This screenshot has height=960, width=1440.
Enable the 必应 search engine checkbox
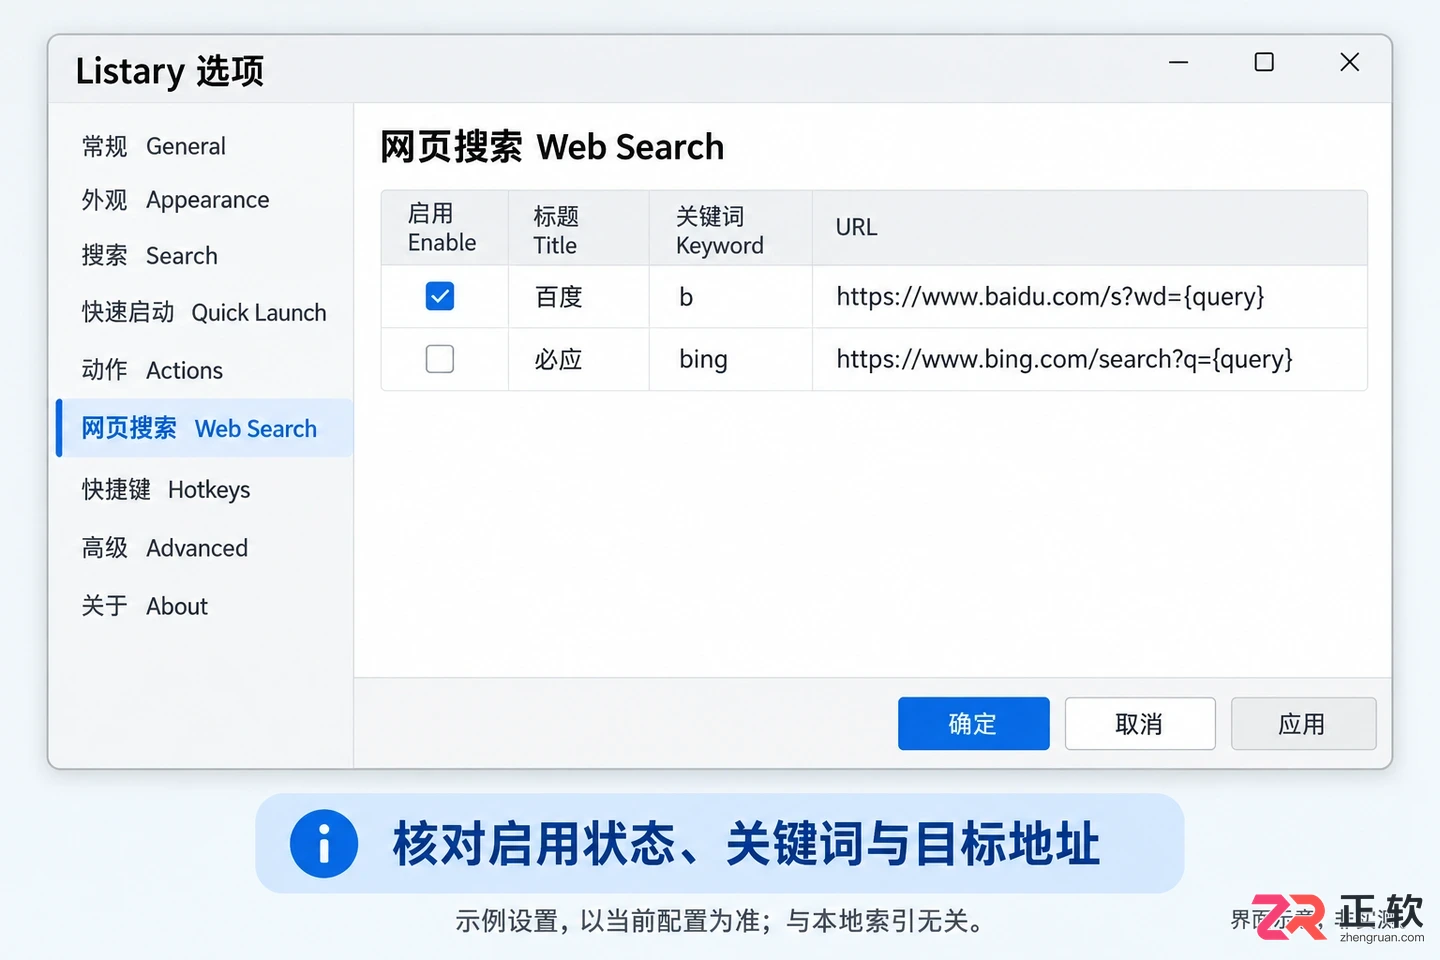(x=440, y=359)
